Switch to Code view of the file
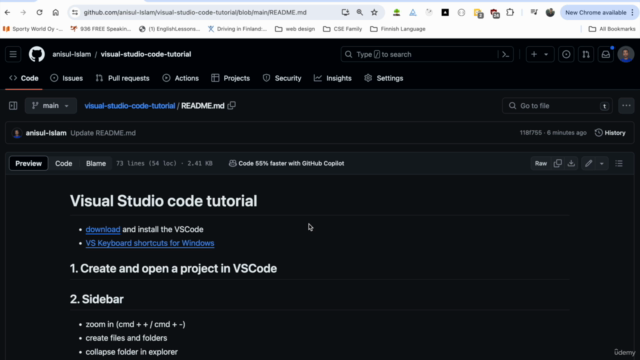Screen dimensions: 640x360 (64, 163)
